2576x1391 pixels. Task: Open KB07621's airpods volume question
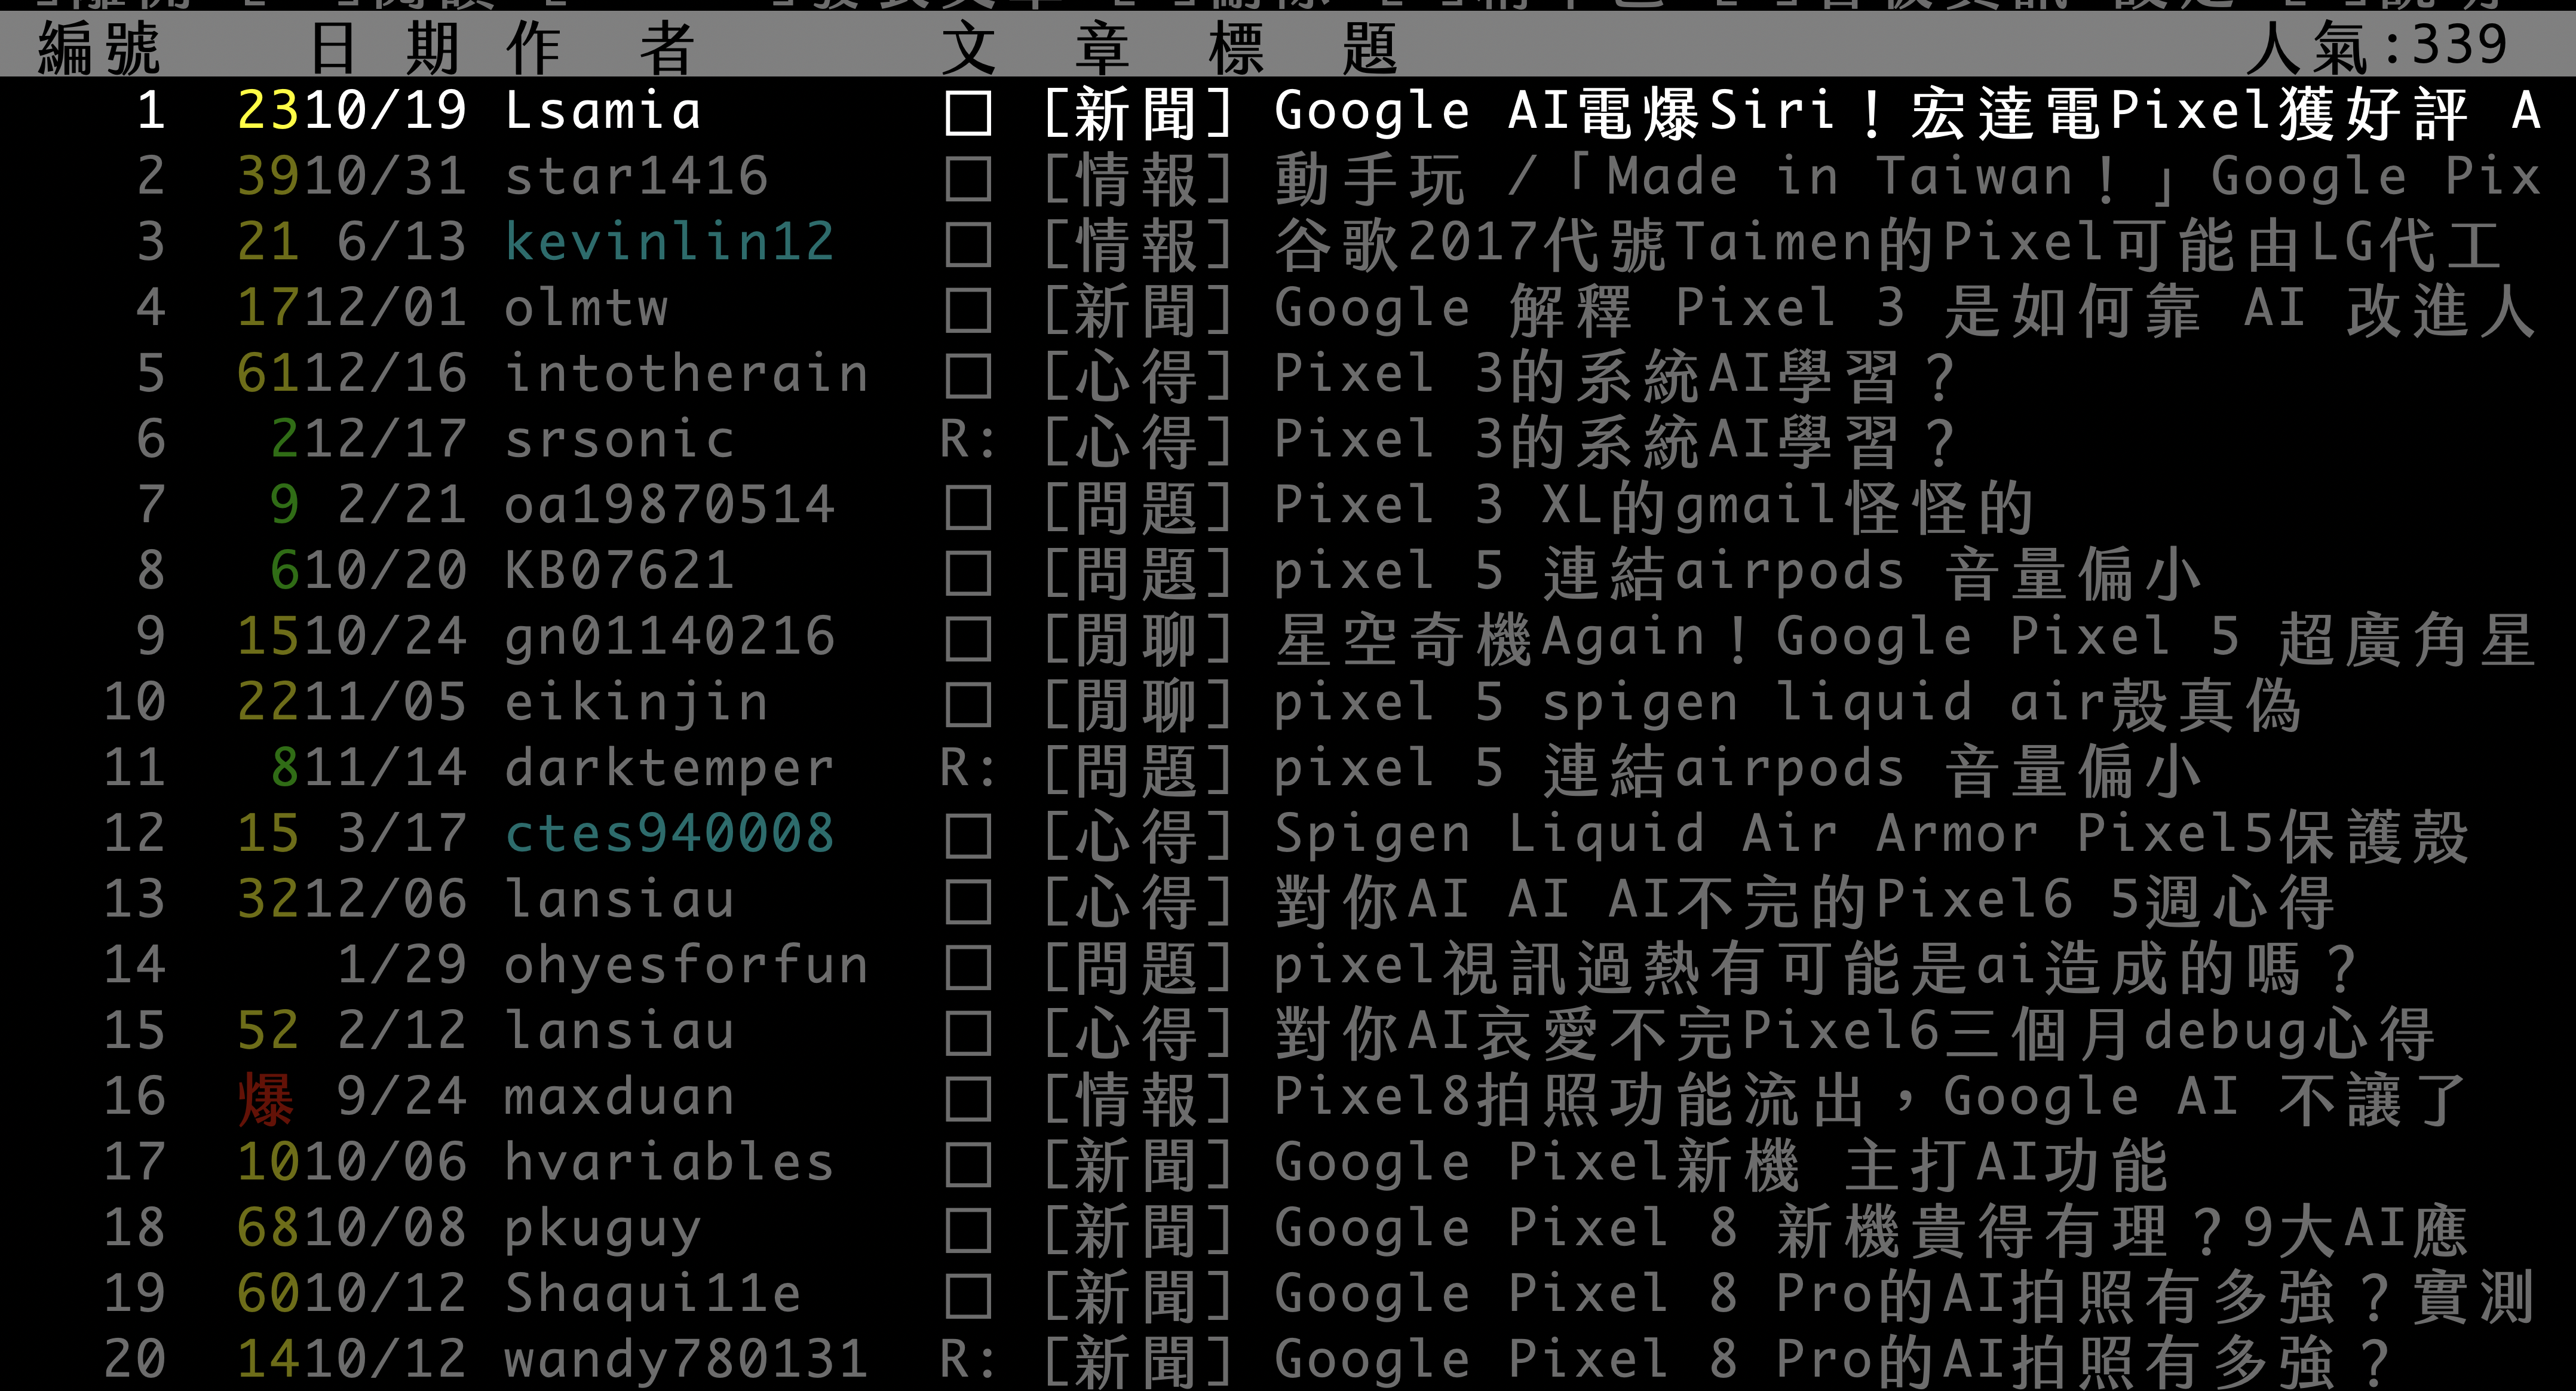[x=1288, y=571]
